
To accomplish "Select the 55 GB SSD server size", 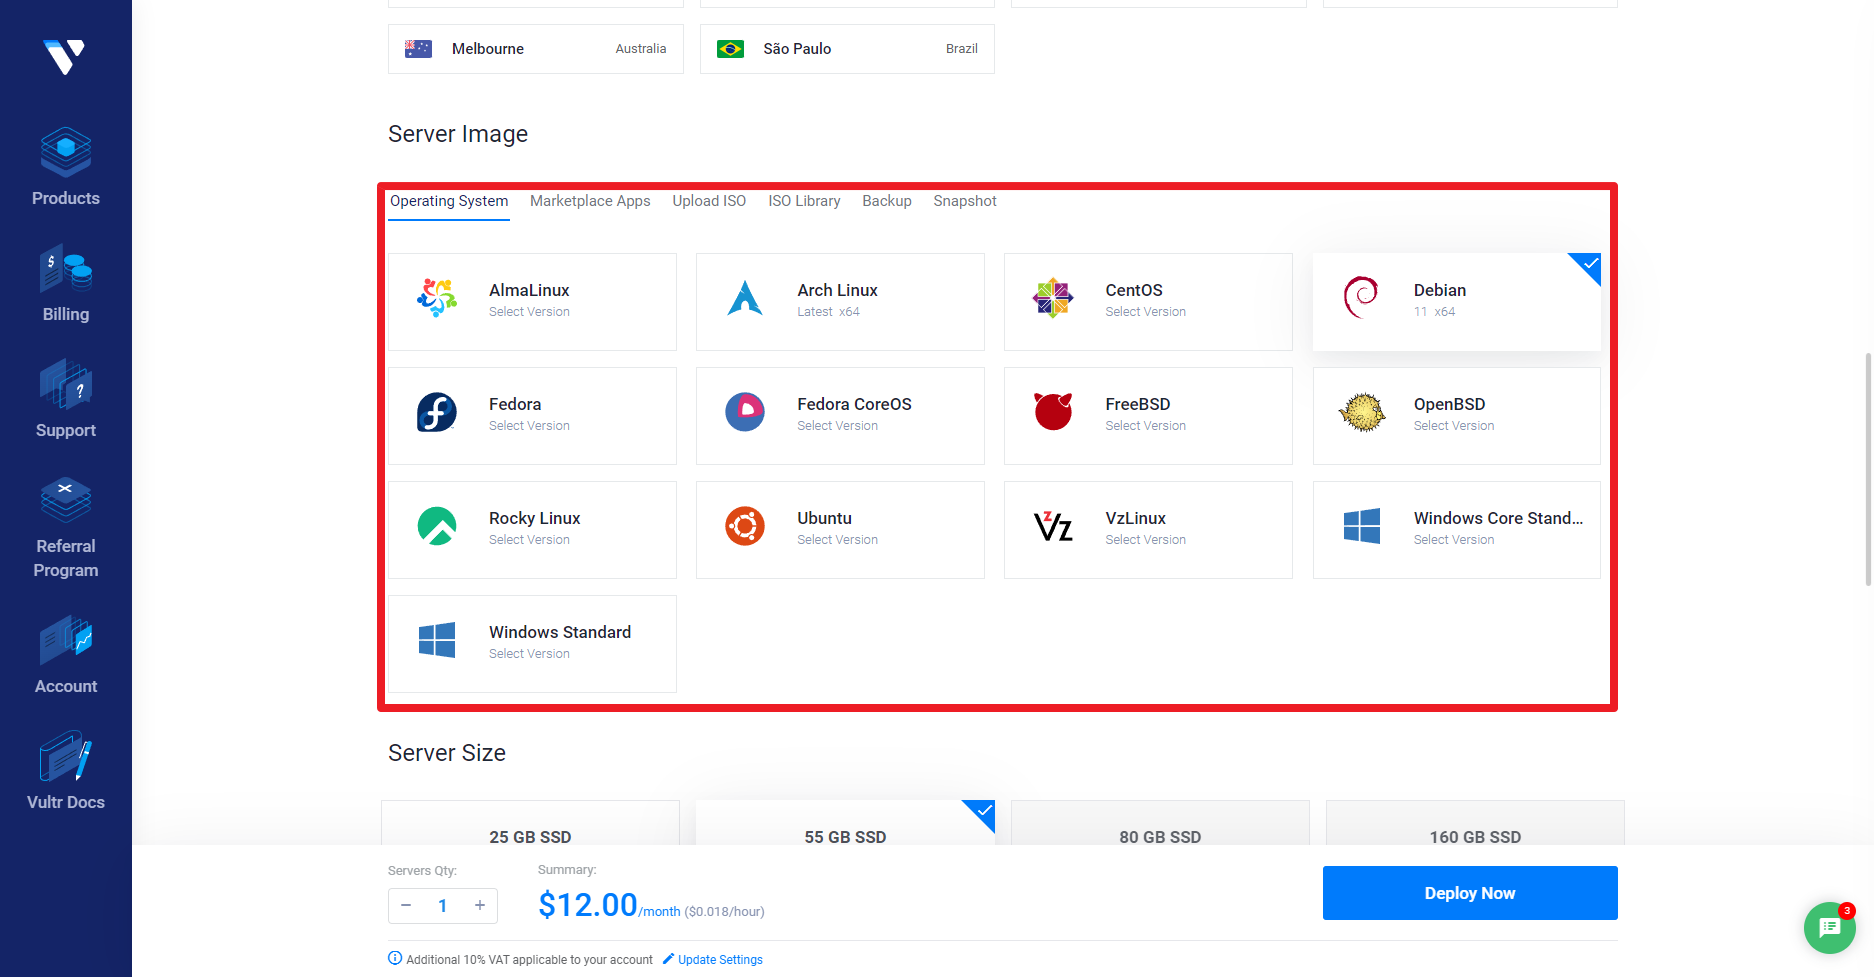I will (x=845, y=823).
